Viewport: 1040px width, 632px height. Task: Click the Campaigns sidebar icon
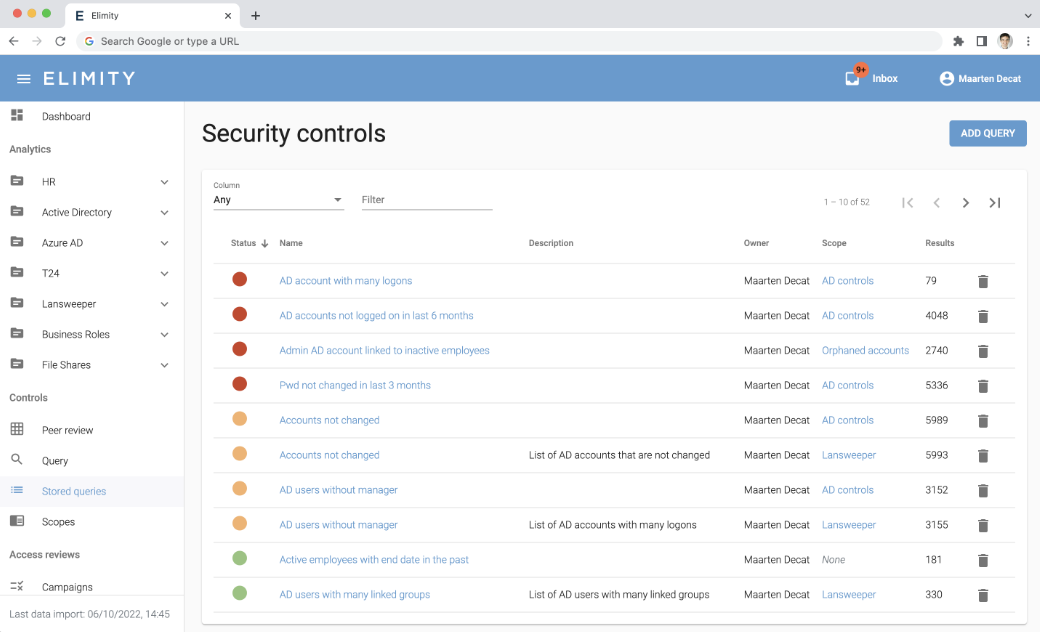click(x=17, y=586)
